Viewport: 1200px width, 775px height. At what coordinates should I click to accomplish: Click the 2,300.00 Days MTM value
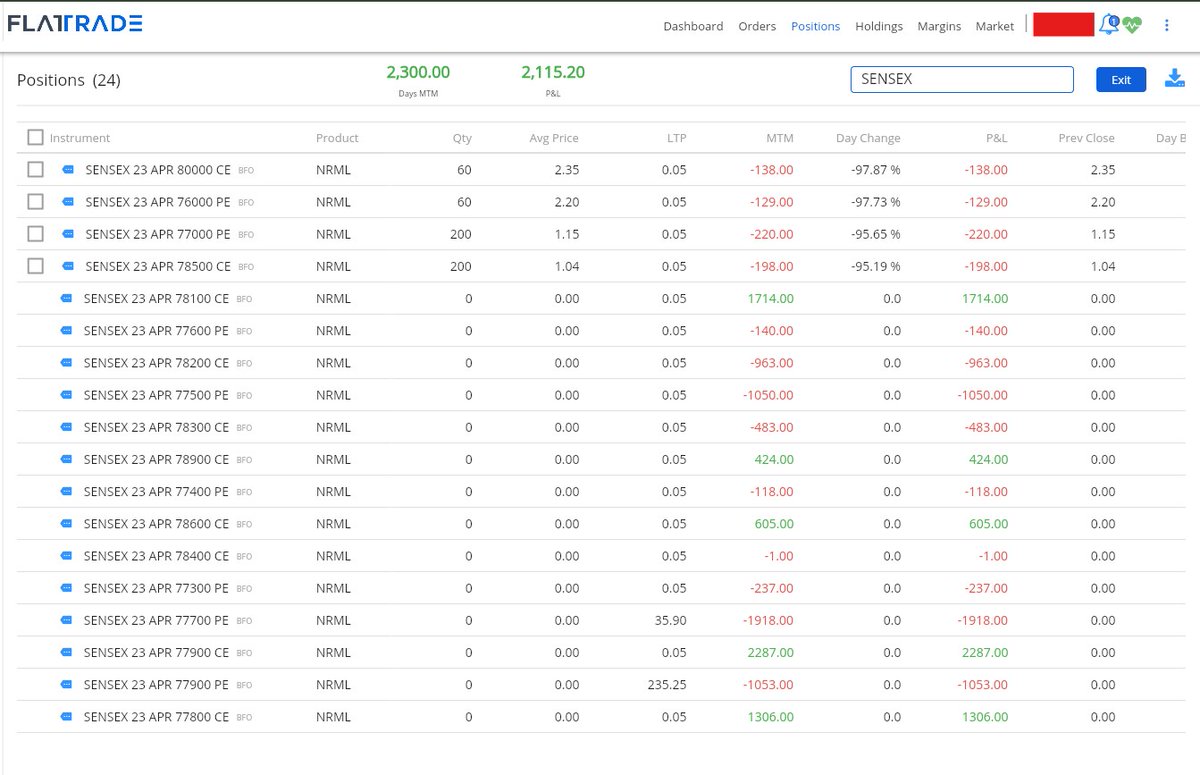click(418, 72)
